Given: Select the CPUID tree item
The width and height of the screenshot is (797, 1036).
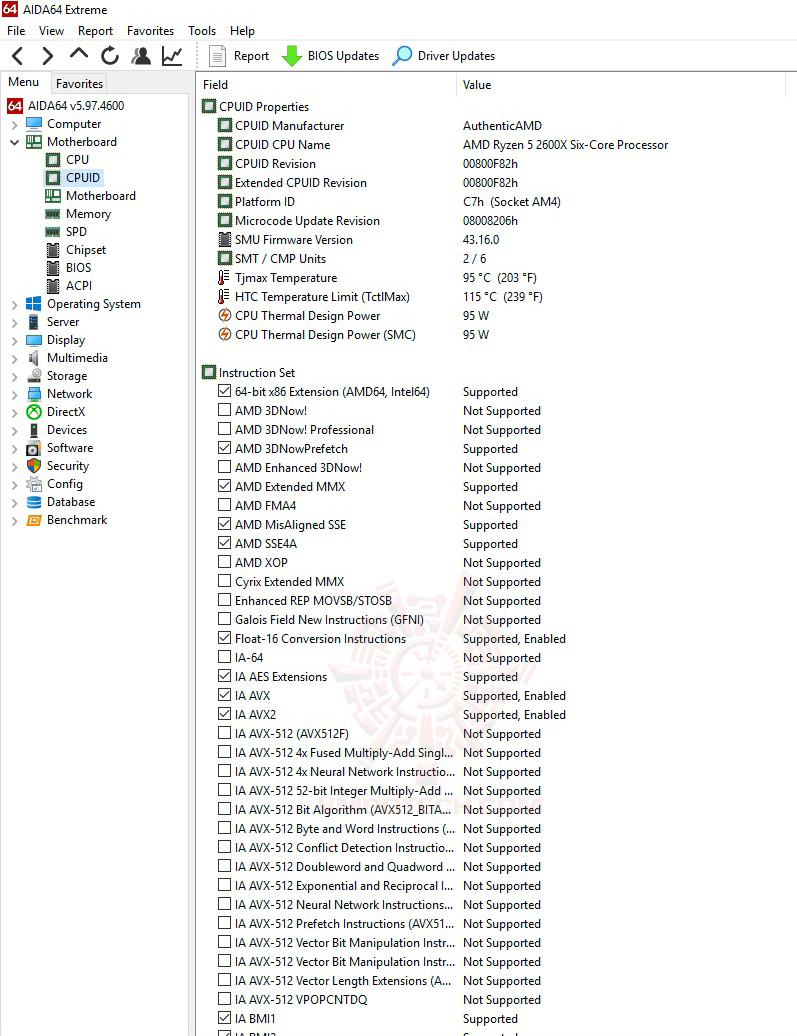Looking at the screenshot, I should coord(83,178).
